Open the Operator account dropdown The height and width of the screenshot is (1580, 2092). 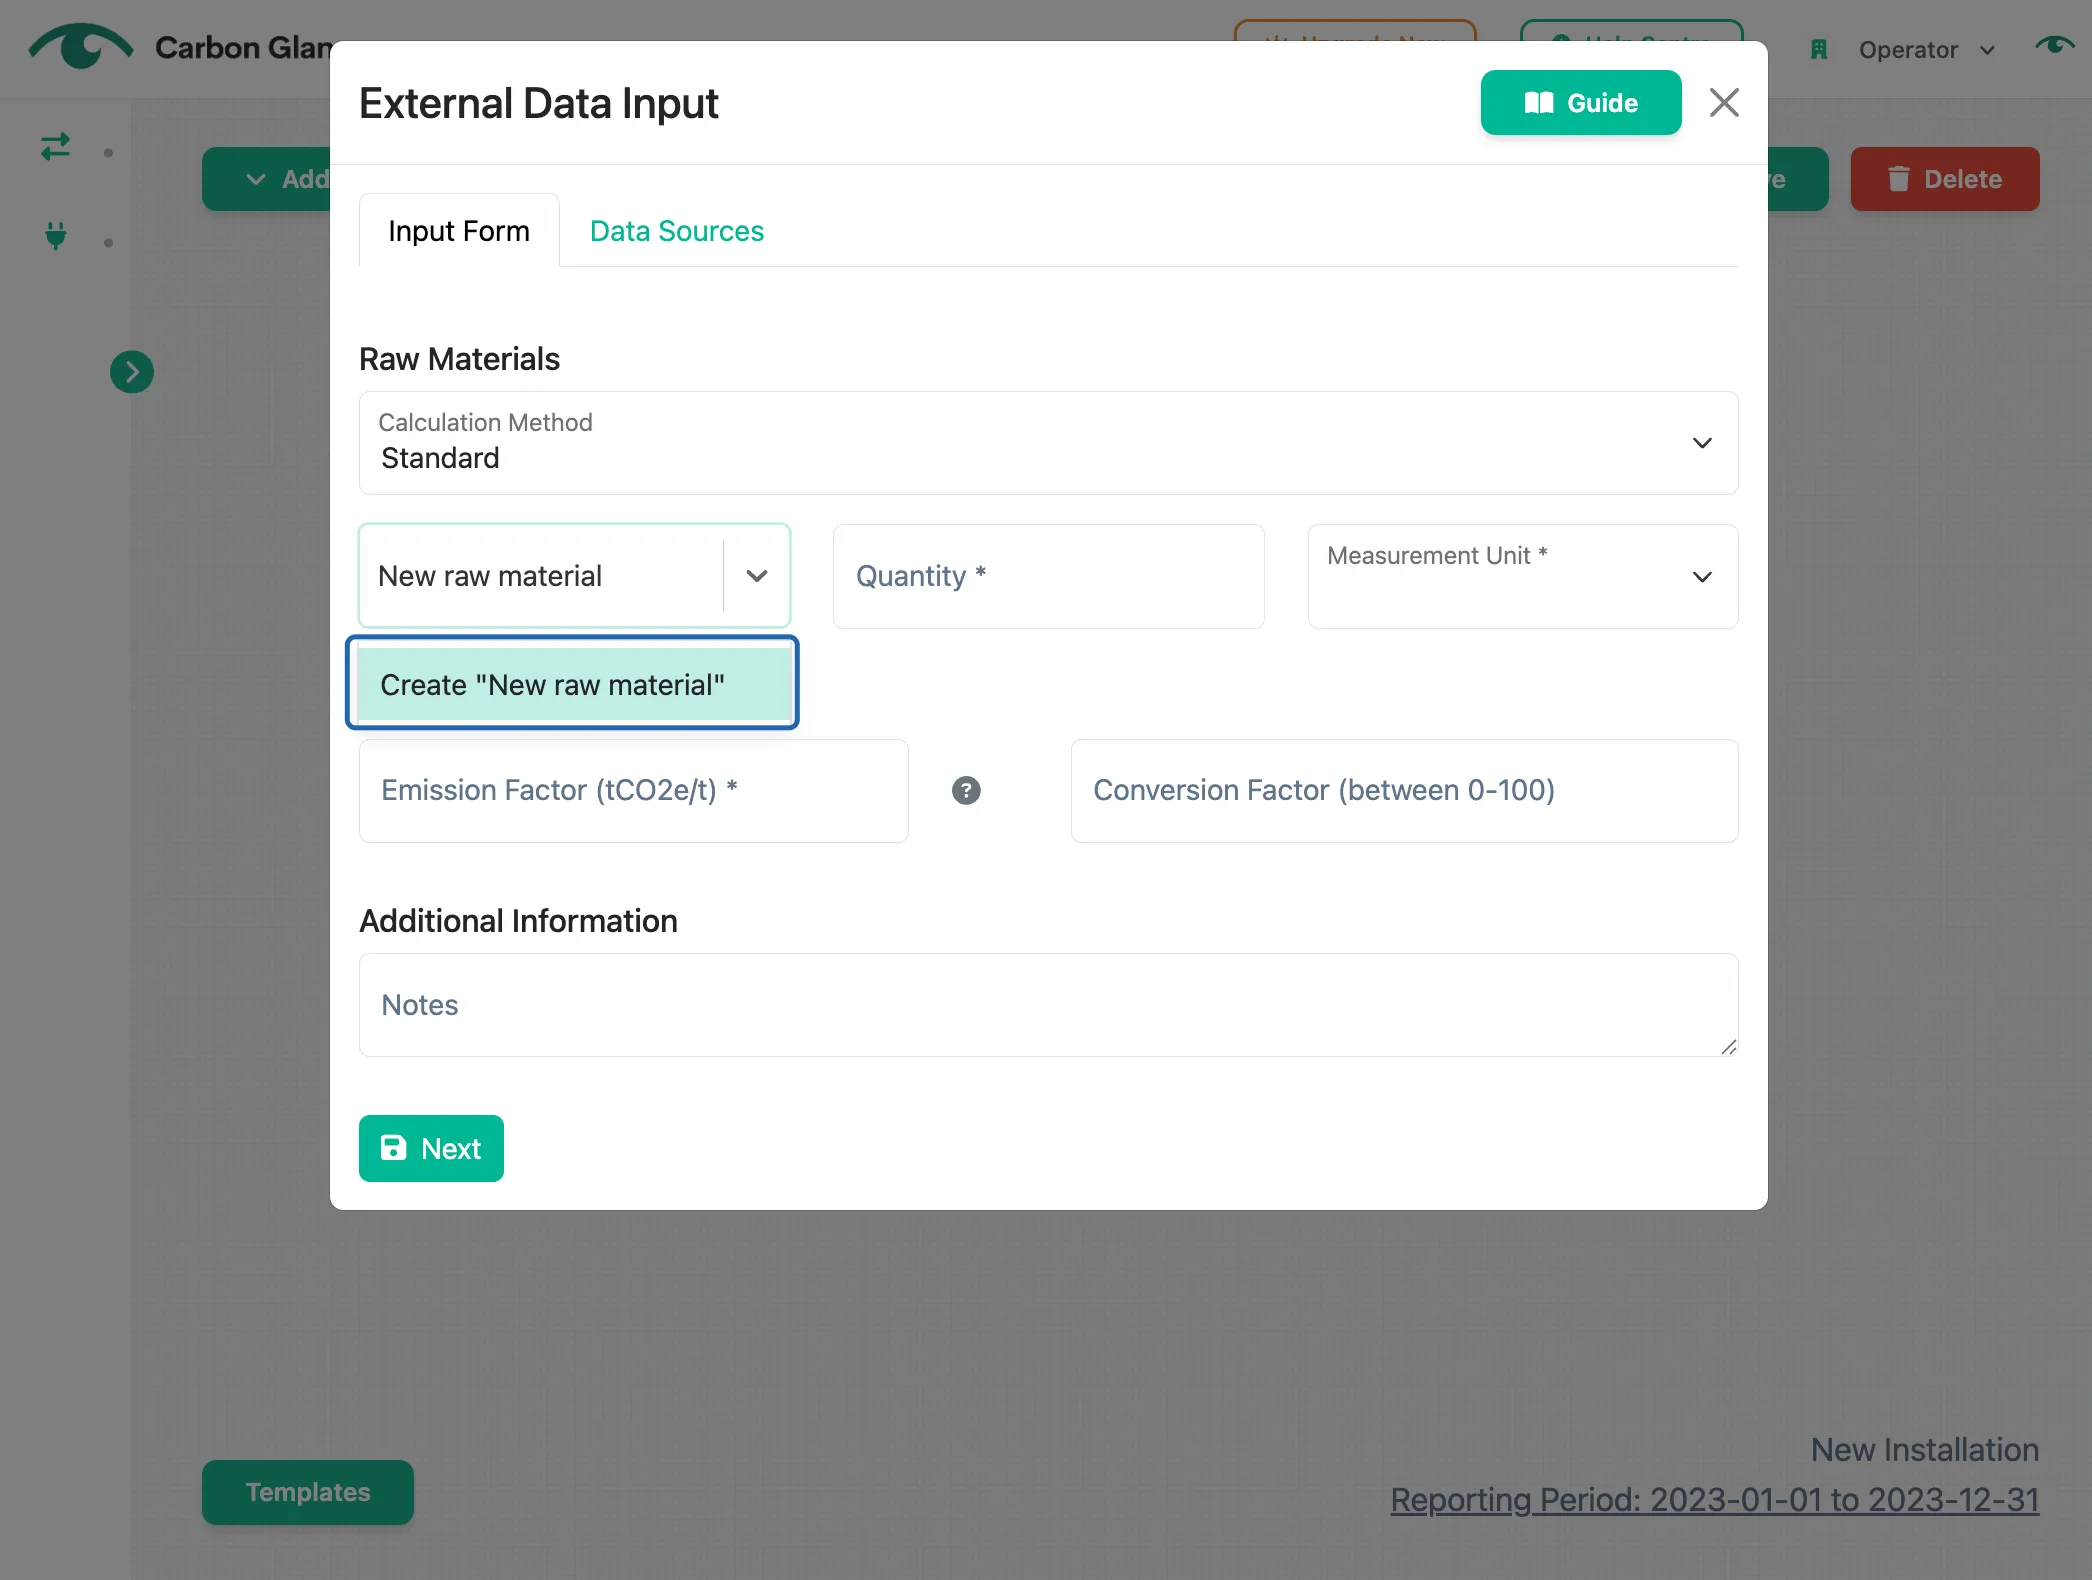(x=1927, y=50)
